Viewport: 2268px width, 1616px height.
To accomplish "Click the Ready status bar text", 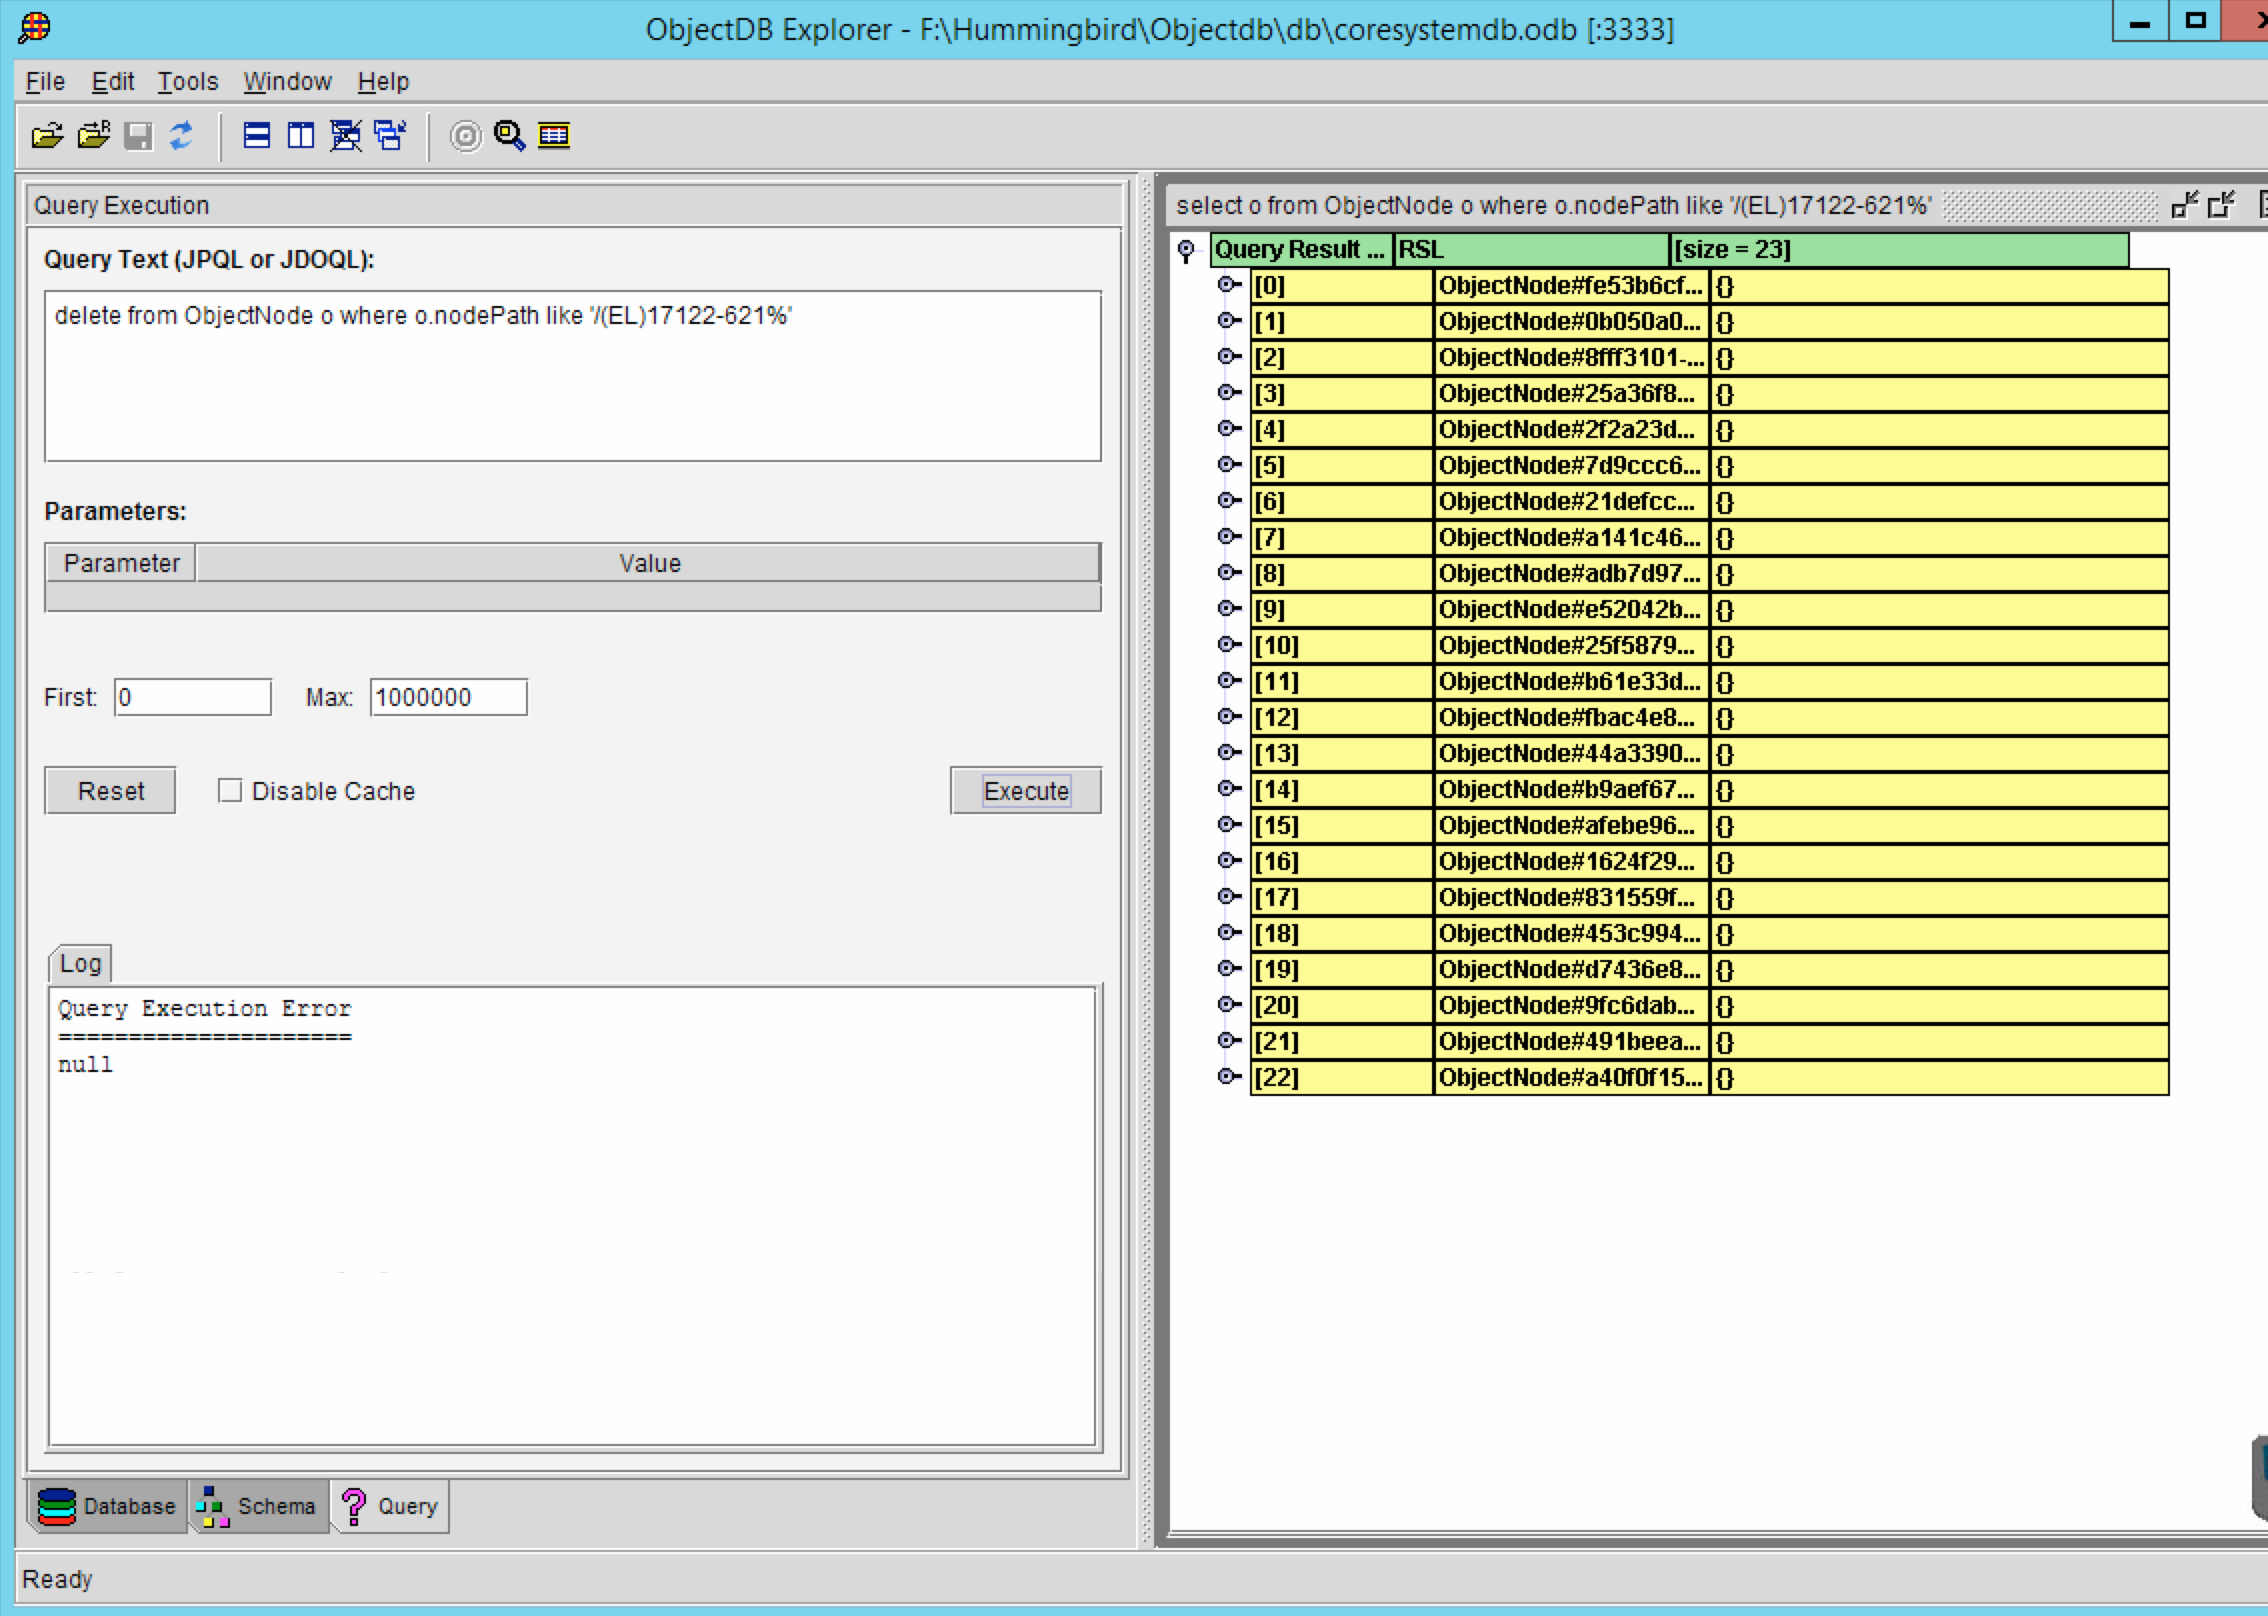I will (57, 1579).
